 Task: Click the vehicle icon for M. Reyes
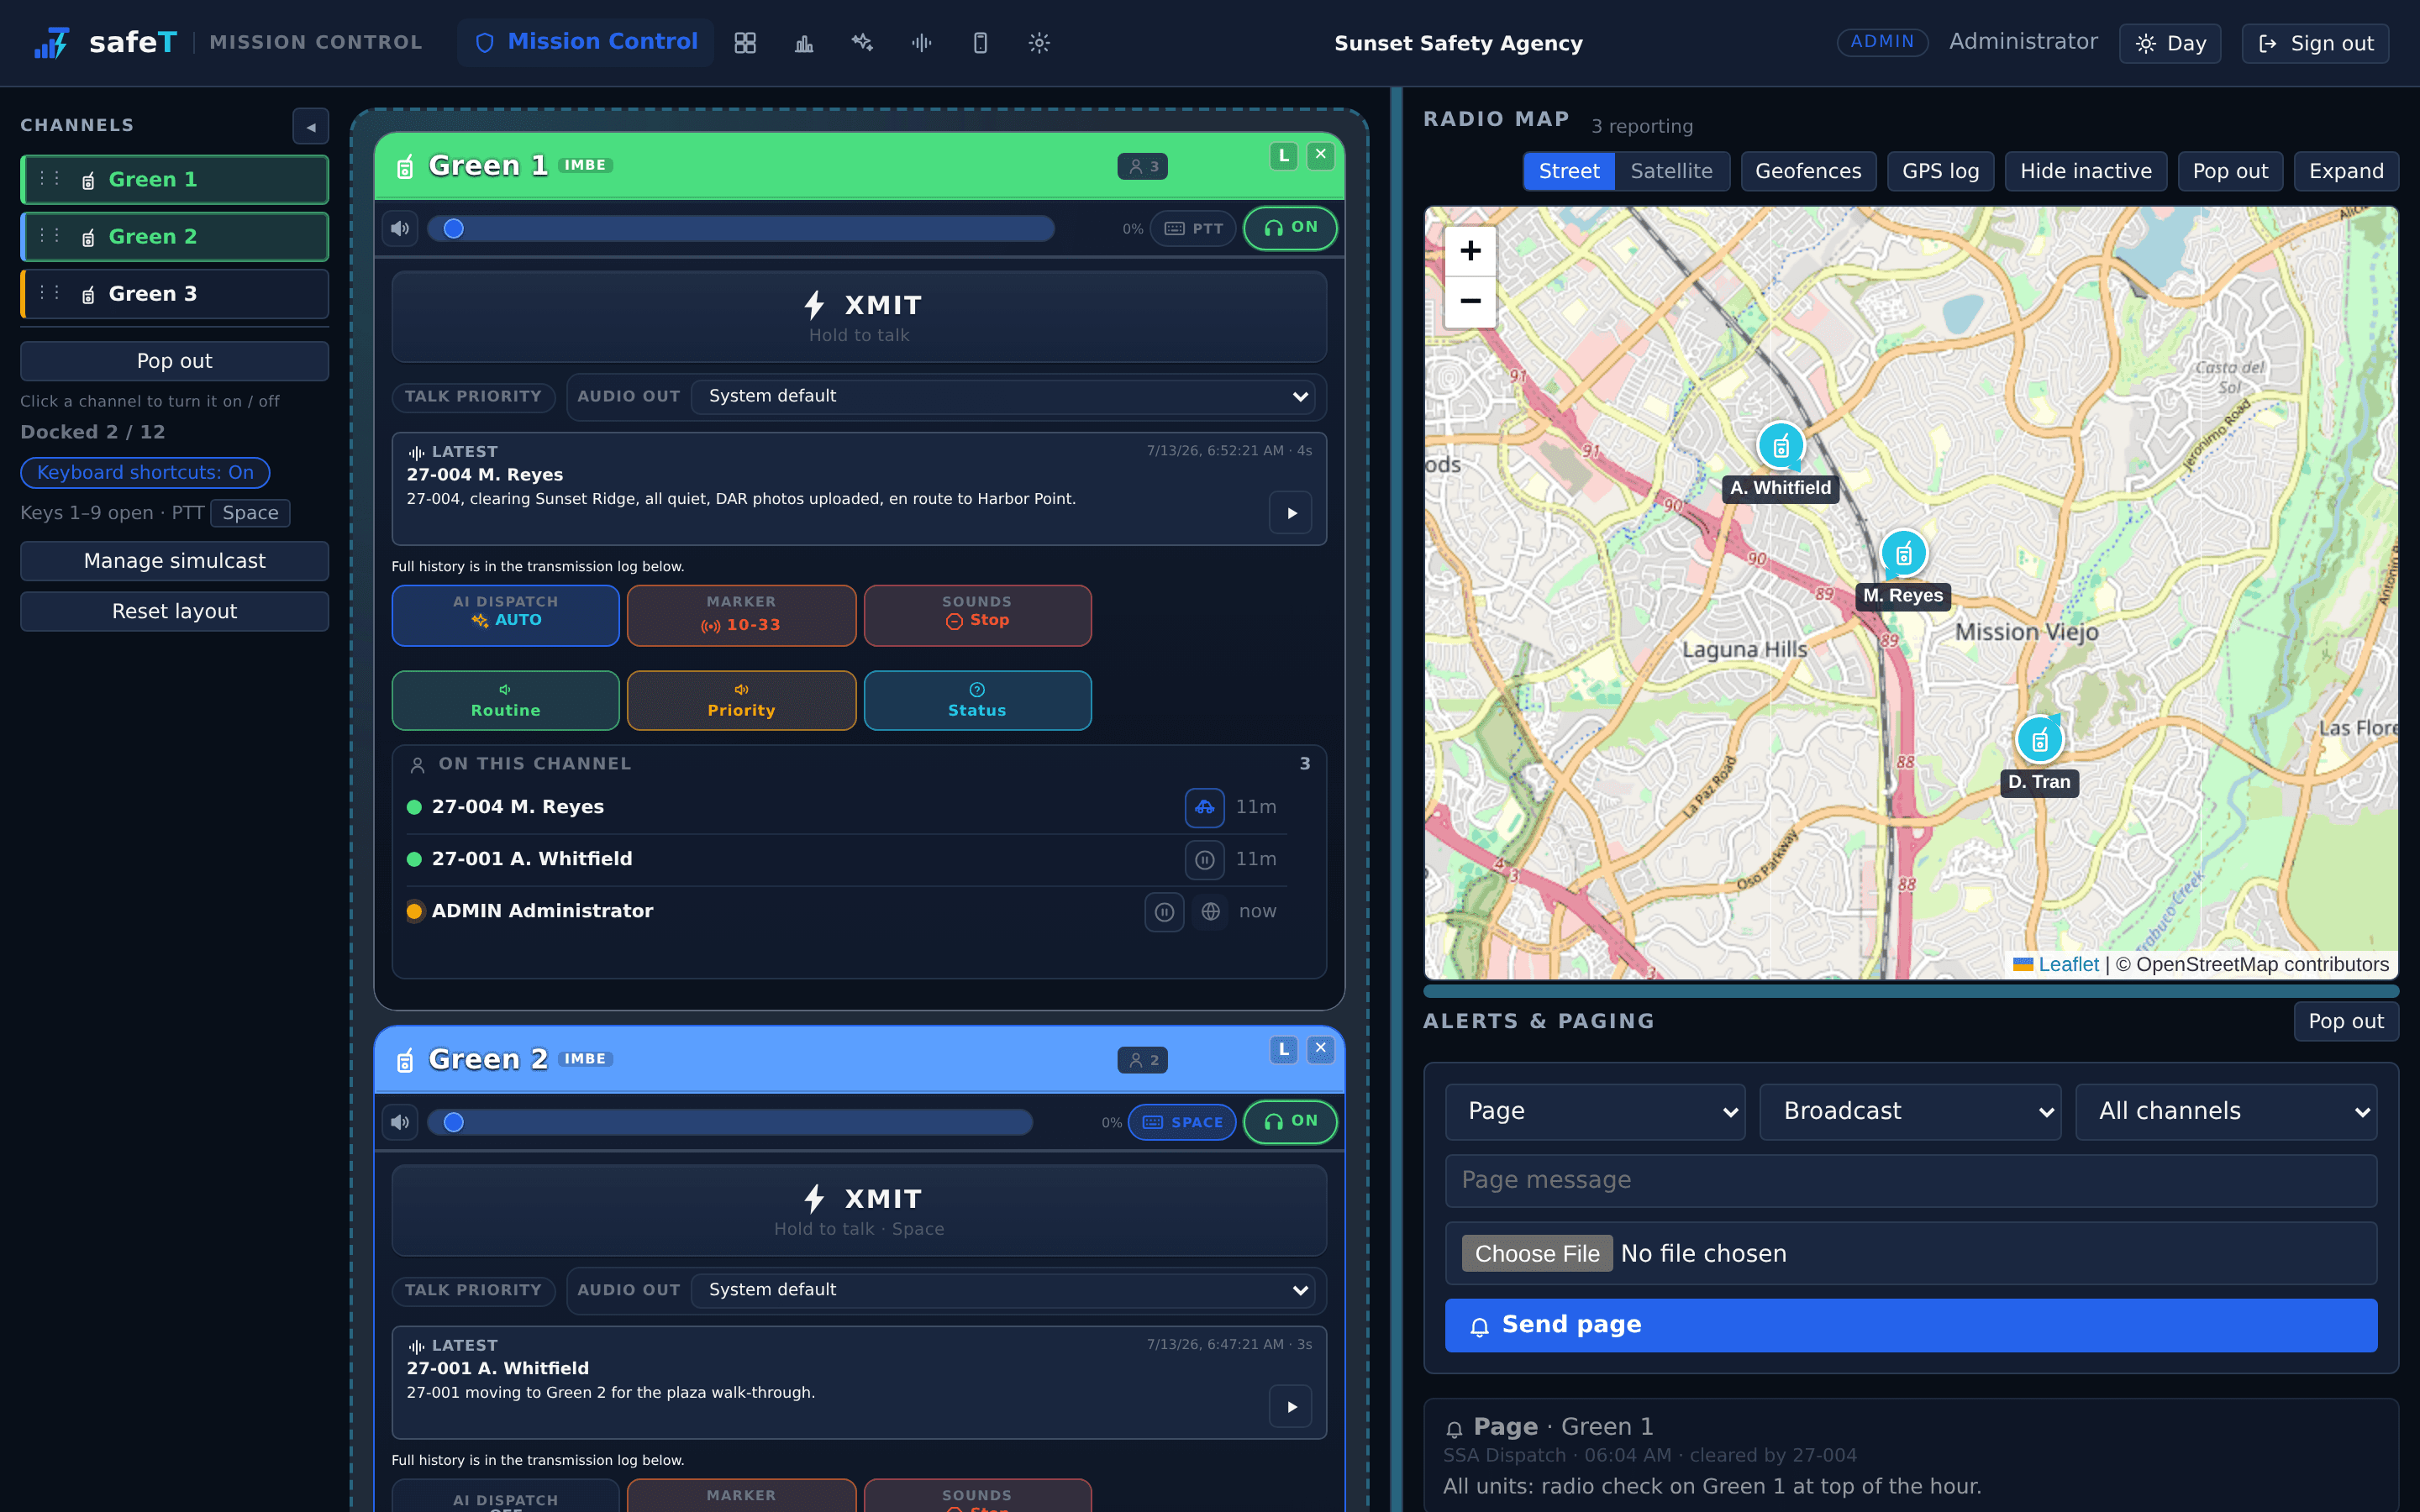pyautogui.click(x=1205, y=807)
